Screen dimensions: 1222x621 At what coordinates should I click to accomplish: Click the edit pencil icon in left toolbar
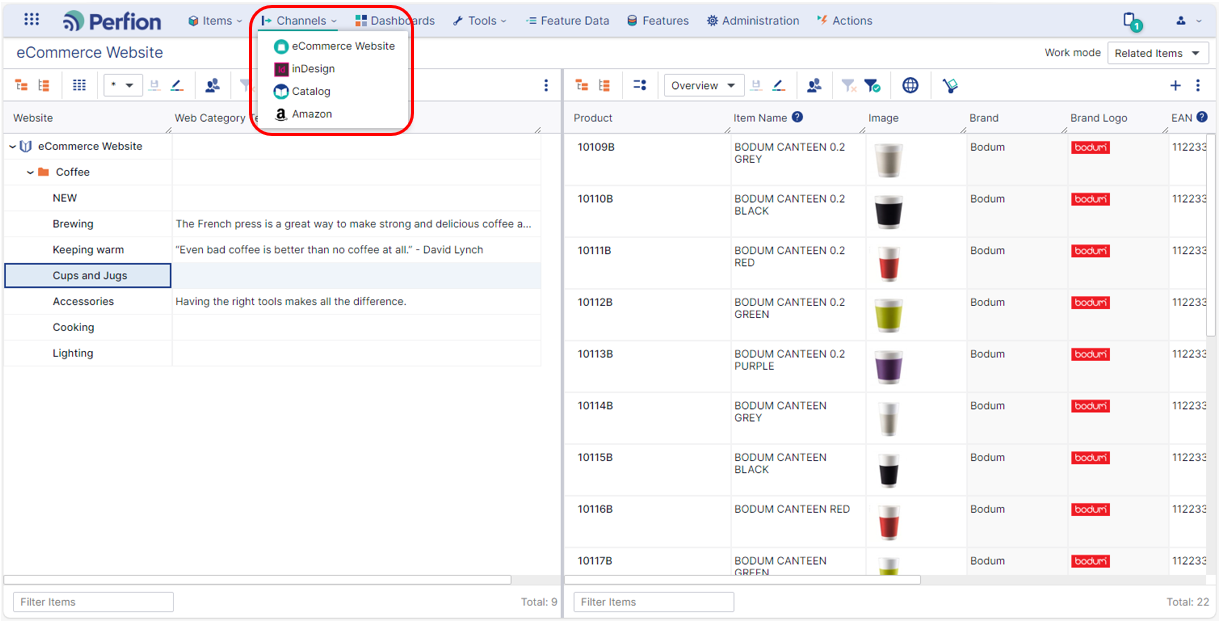pos(177,85)
